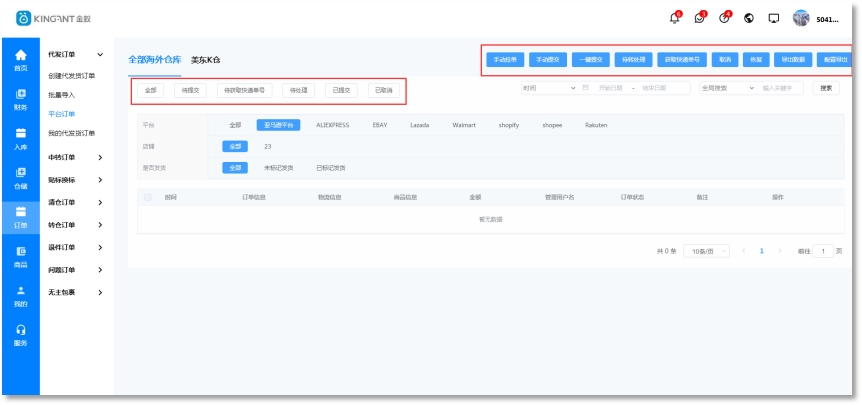The image size is (862, 405).
Task: Open 服务 headset support icon
Action: (20, 335)
